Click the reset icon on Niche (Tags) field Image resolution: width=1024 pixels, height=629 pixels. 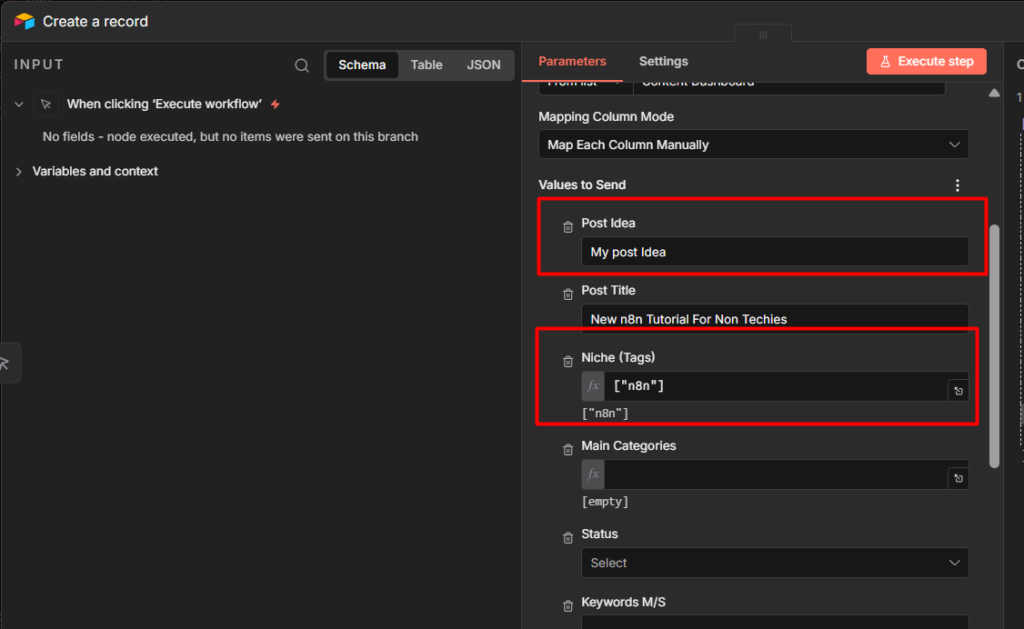click(958, 391)
